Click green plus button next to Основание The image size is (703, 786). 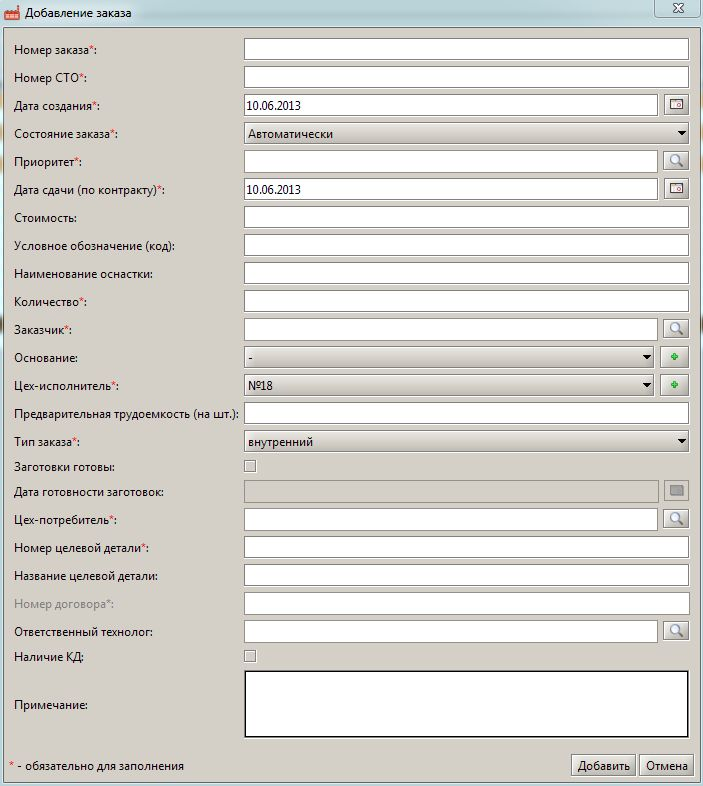tap(674, 357)
